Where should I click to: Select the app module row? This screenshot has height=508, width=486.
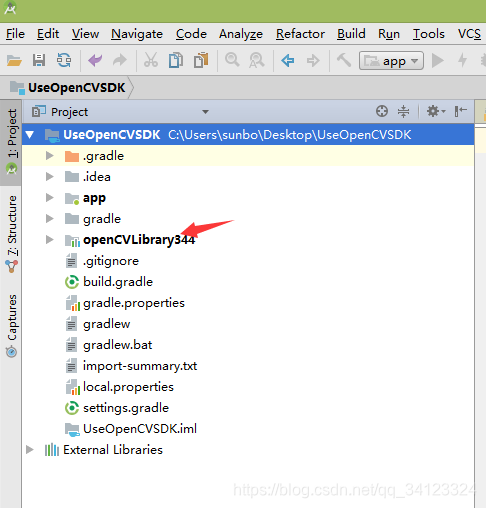point(248,198)
